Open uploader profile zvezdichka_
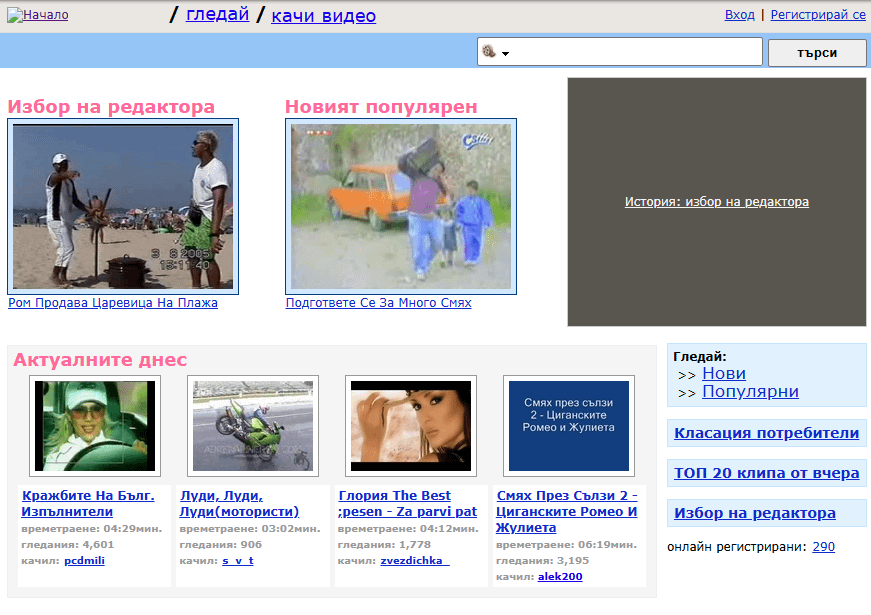Viewport: 871px width, 615px height. click(414, 561)
